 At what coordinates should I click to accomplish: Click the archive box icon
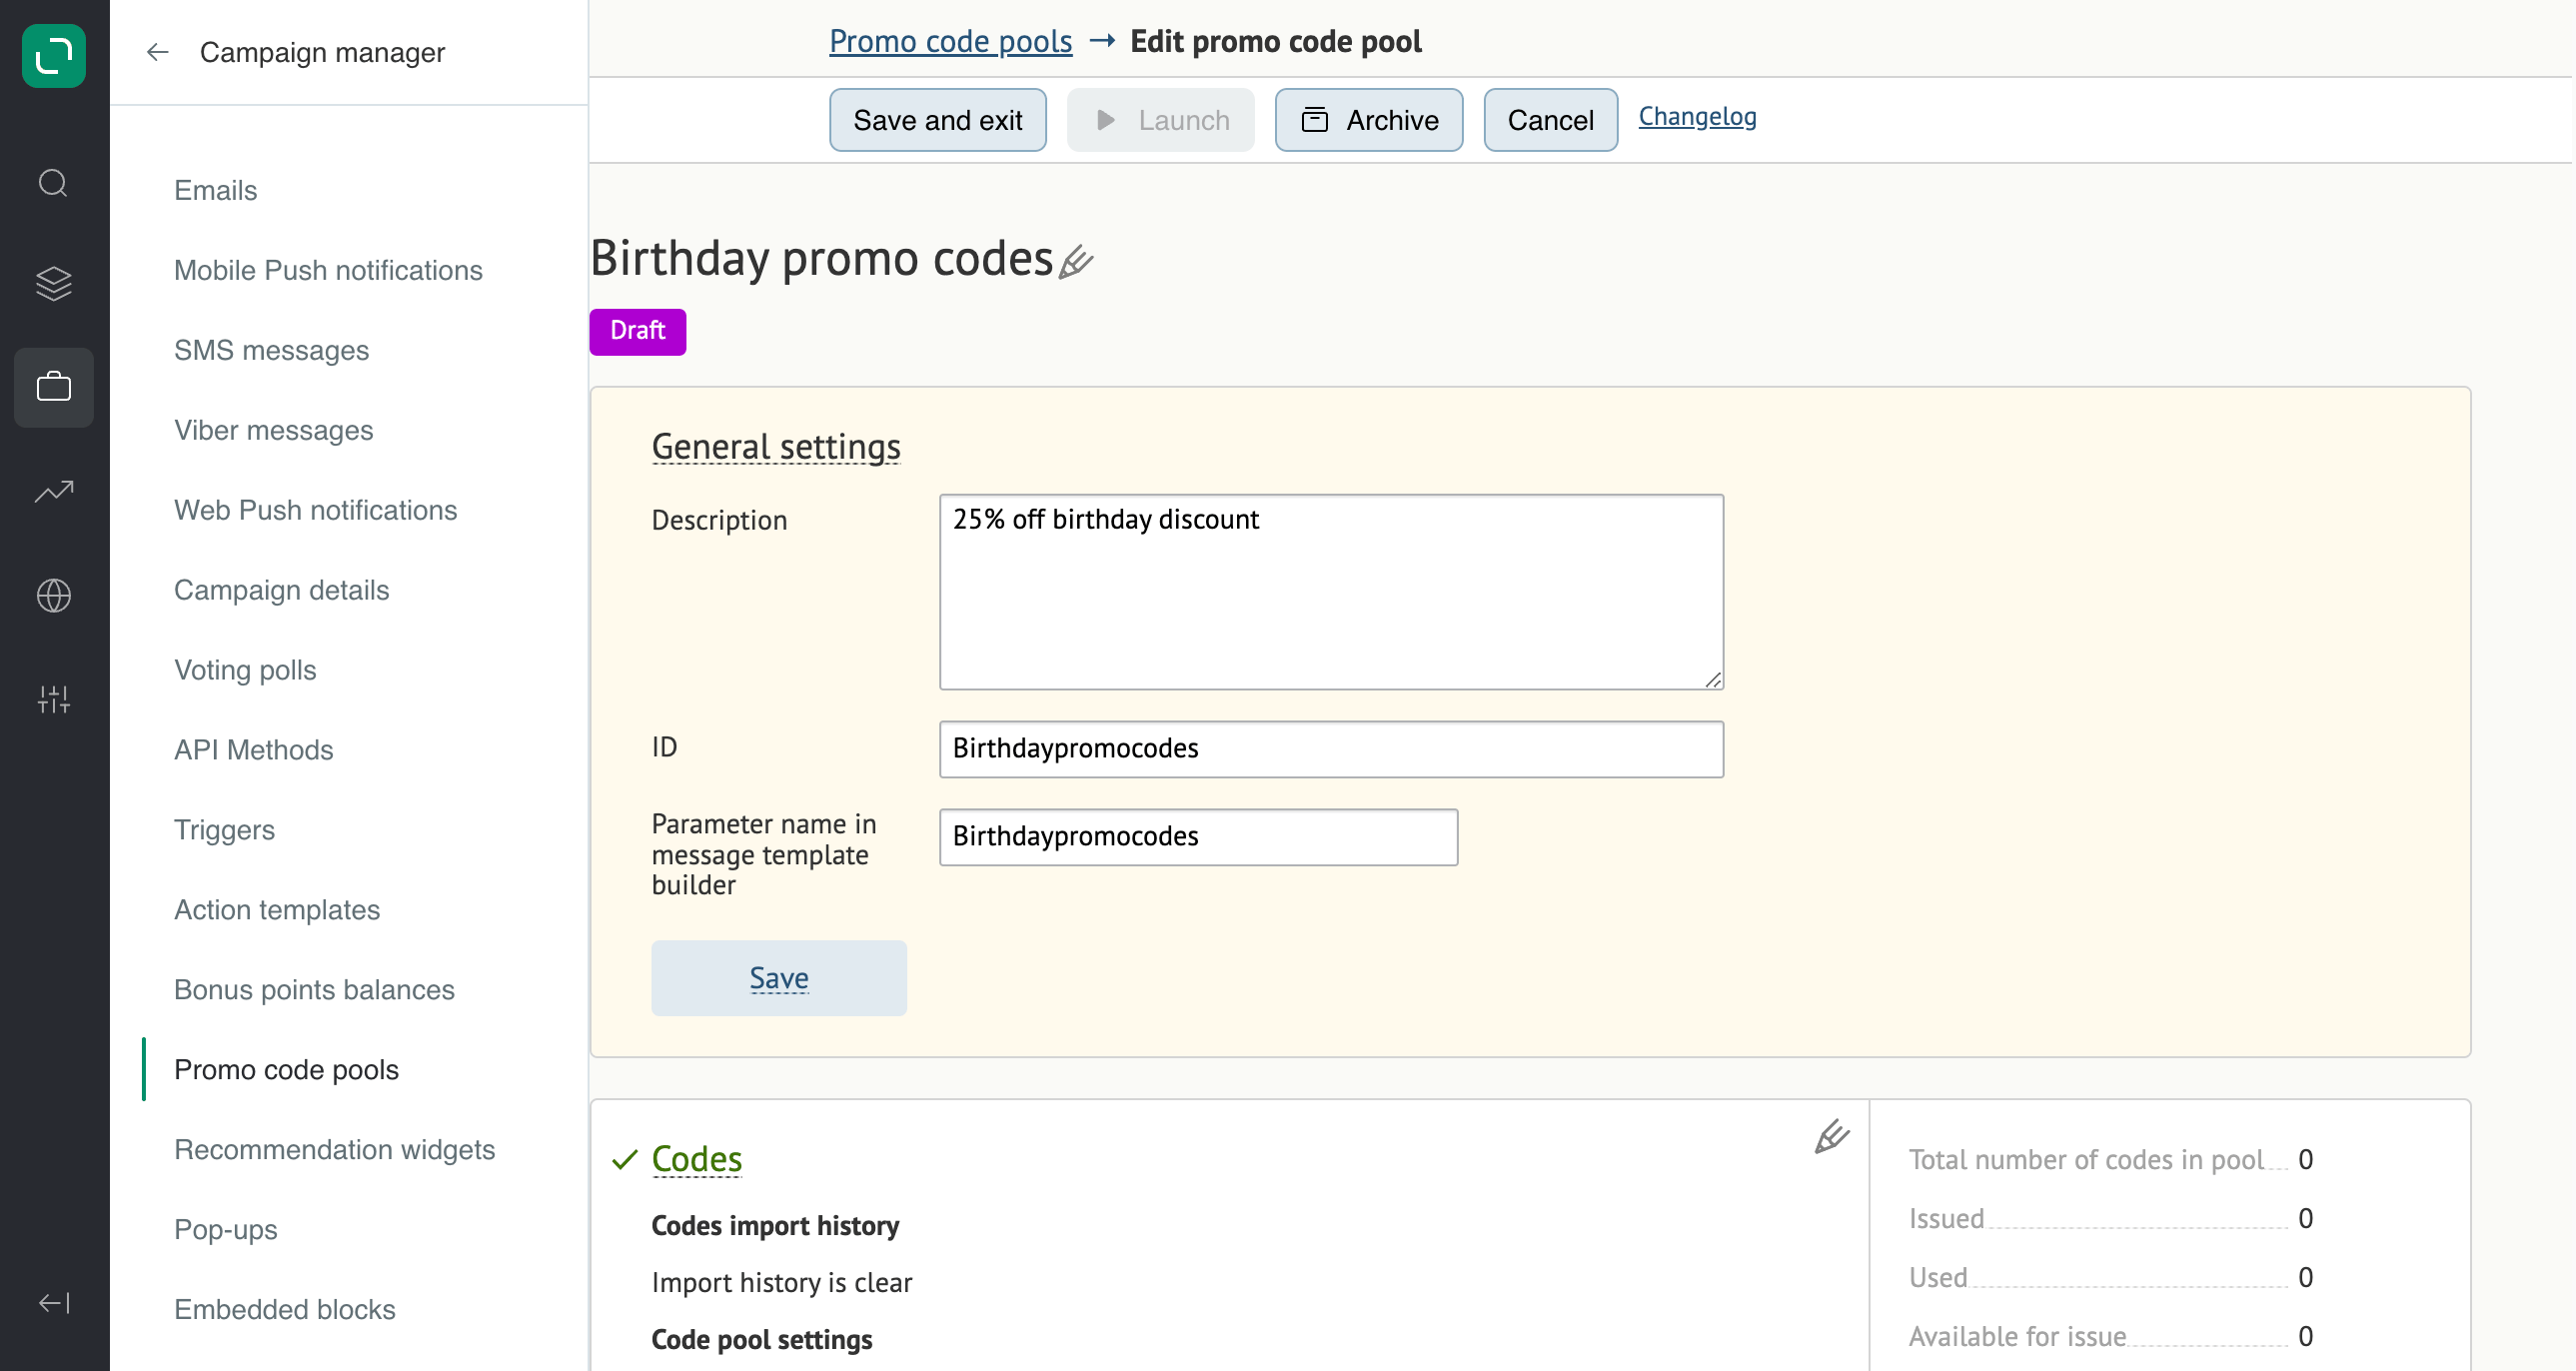(x=1314, y=120)
